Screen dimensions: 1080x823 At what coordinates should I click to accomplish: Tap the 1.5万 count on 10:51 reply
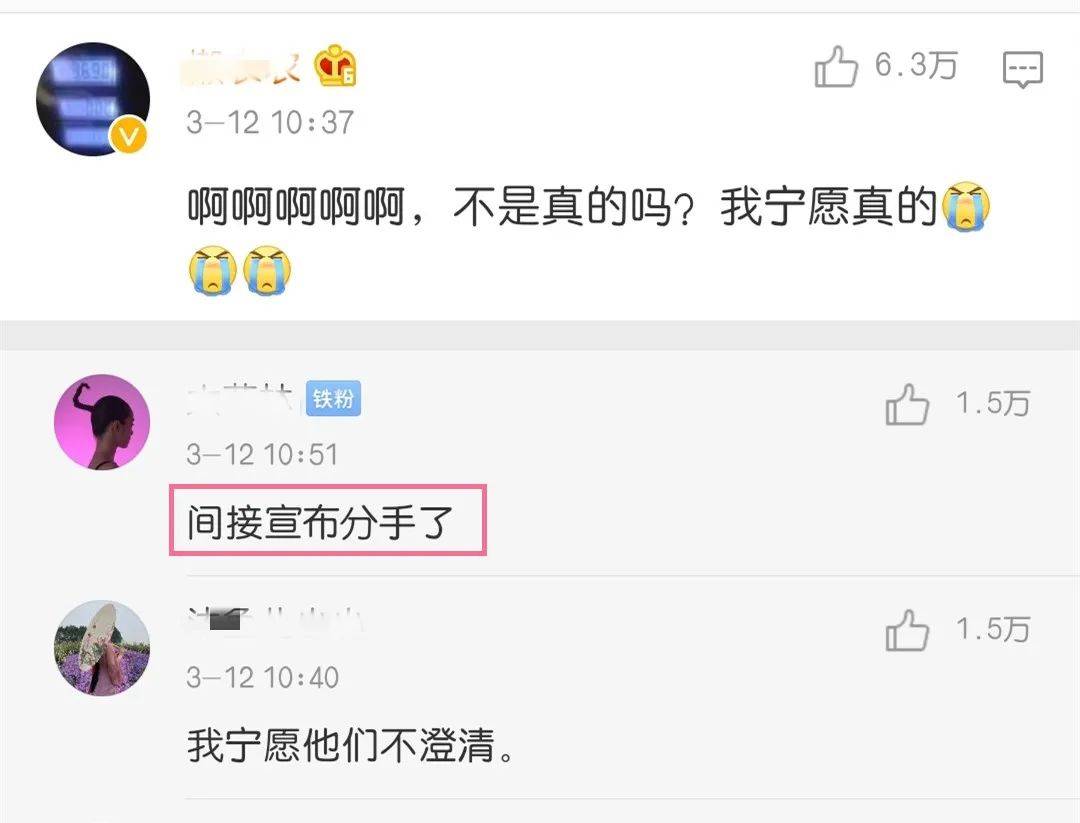993,404
